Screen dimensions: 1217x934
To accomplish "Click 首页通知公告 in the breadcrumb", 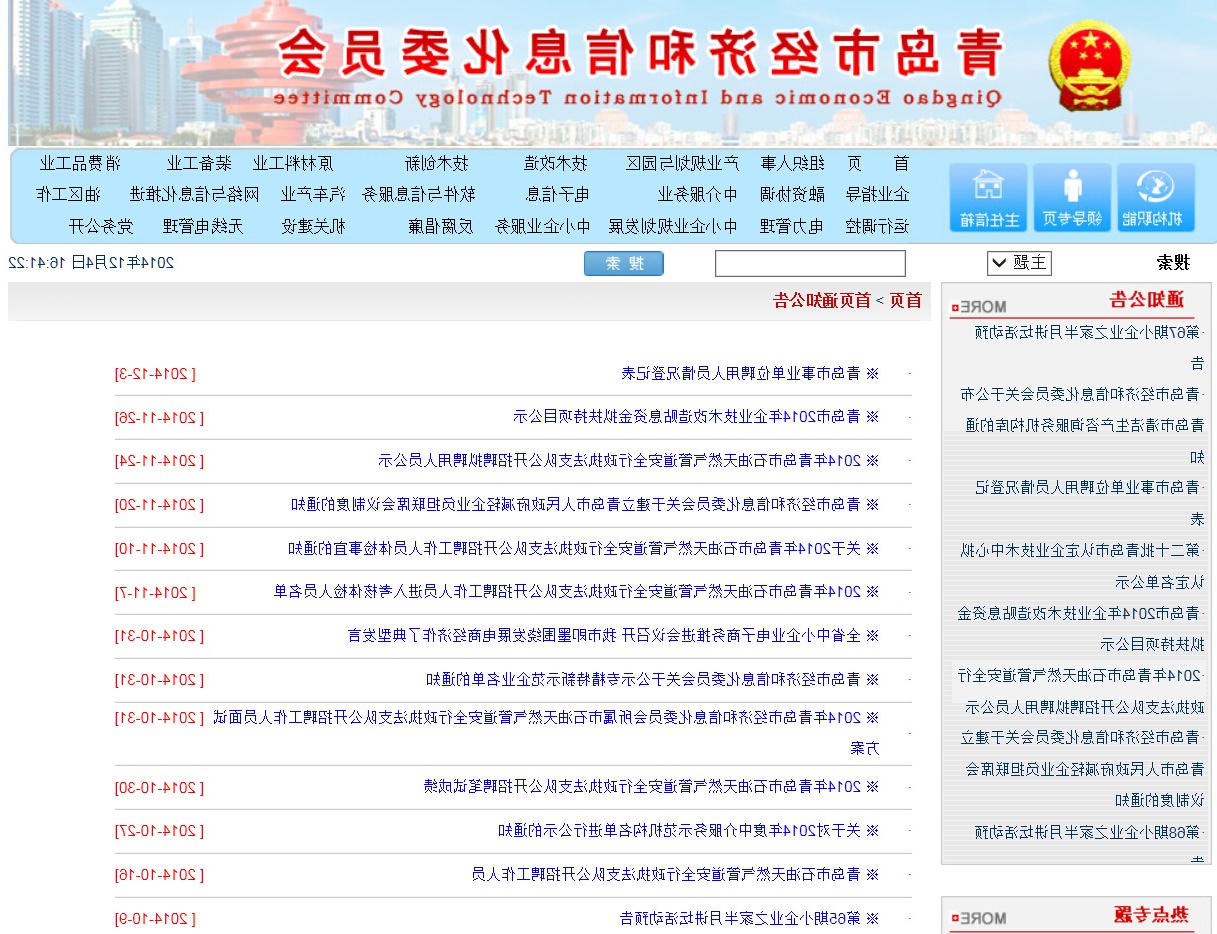I will click(x=822, y=300).
